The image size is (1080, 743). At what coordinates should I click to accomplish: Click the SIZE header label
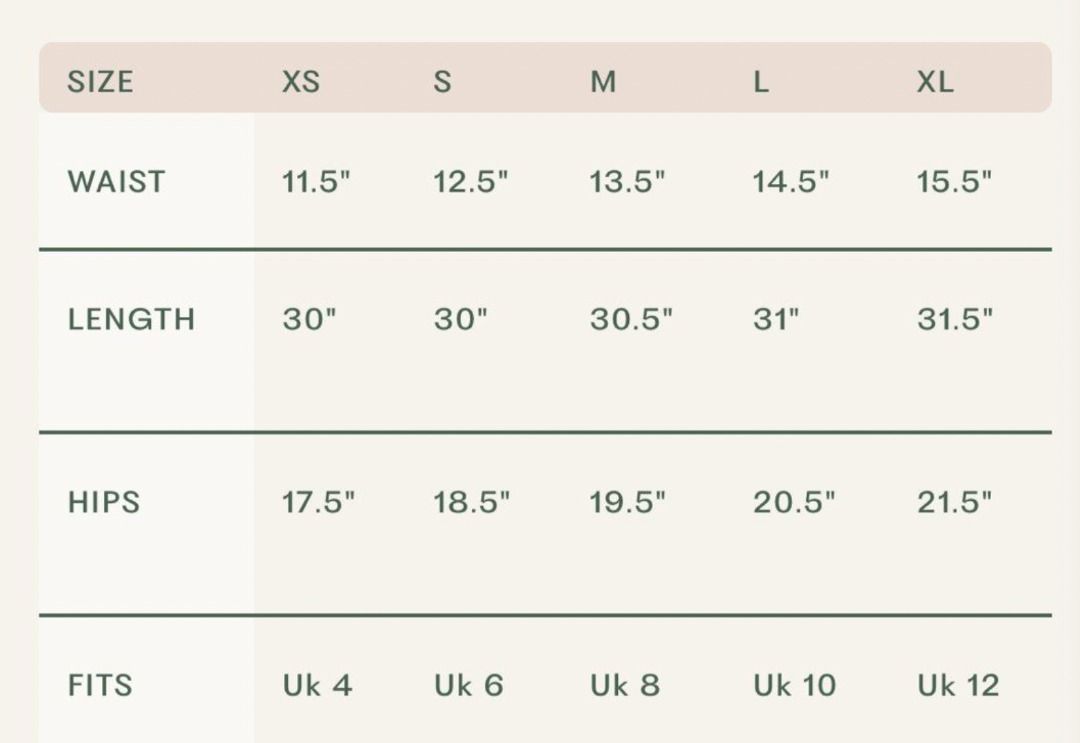100,81
